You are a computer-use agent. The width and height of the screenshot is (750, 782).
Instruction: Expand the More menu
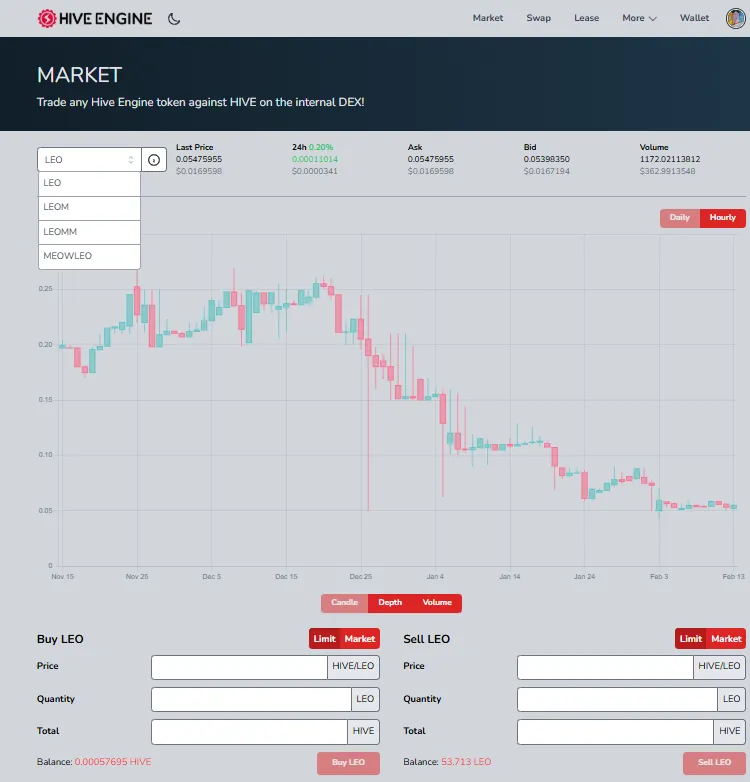pos(639,18)
